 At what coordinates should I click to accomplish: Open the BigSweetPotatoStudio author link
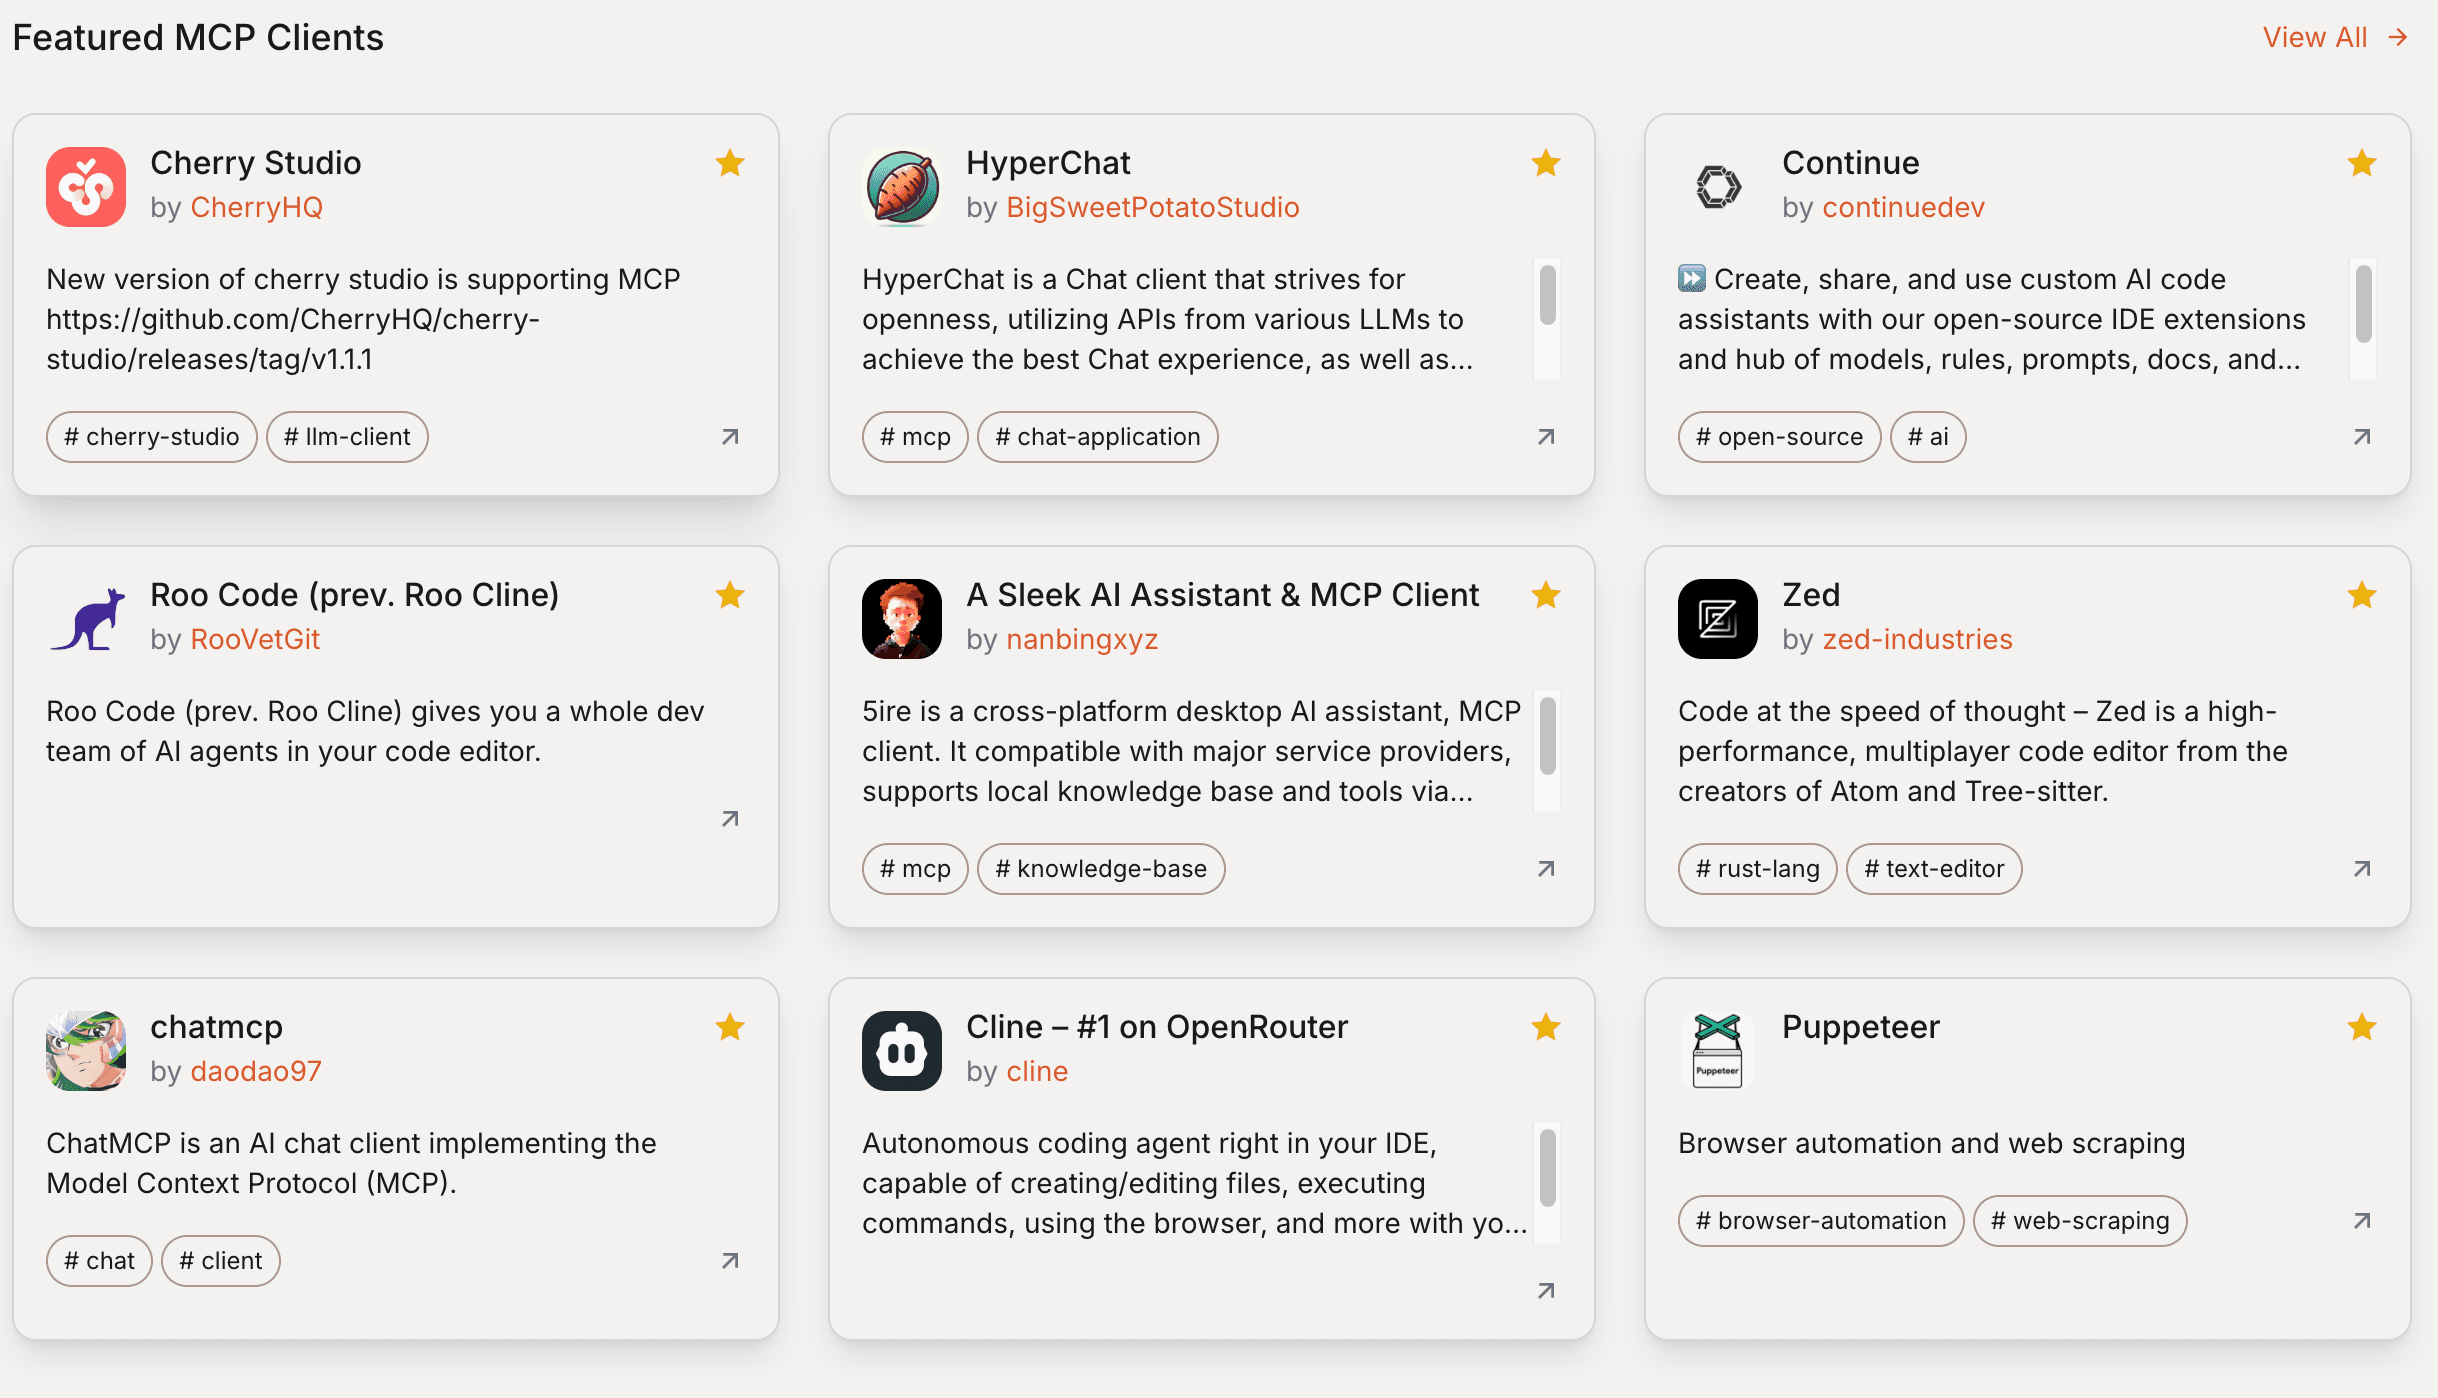1153,207
